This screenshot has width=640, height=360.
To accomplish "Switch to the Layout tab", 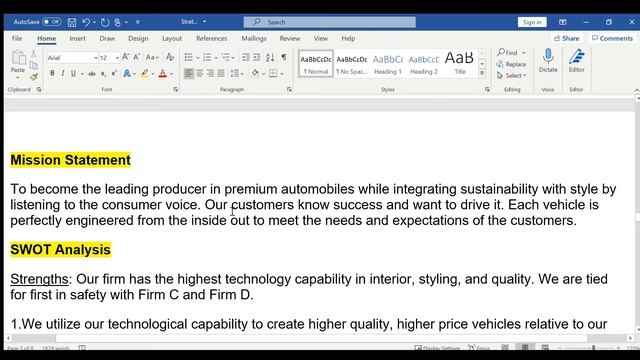I will click(172, 38).
